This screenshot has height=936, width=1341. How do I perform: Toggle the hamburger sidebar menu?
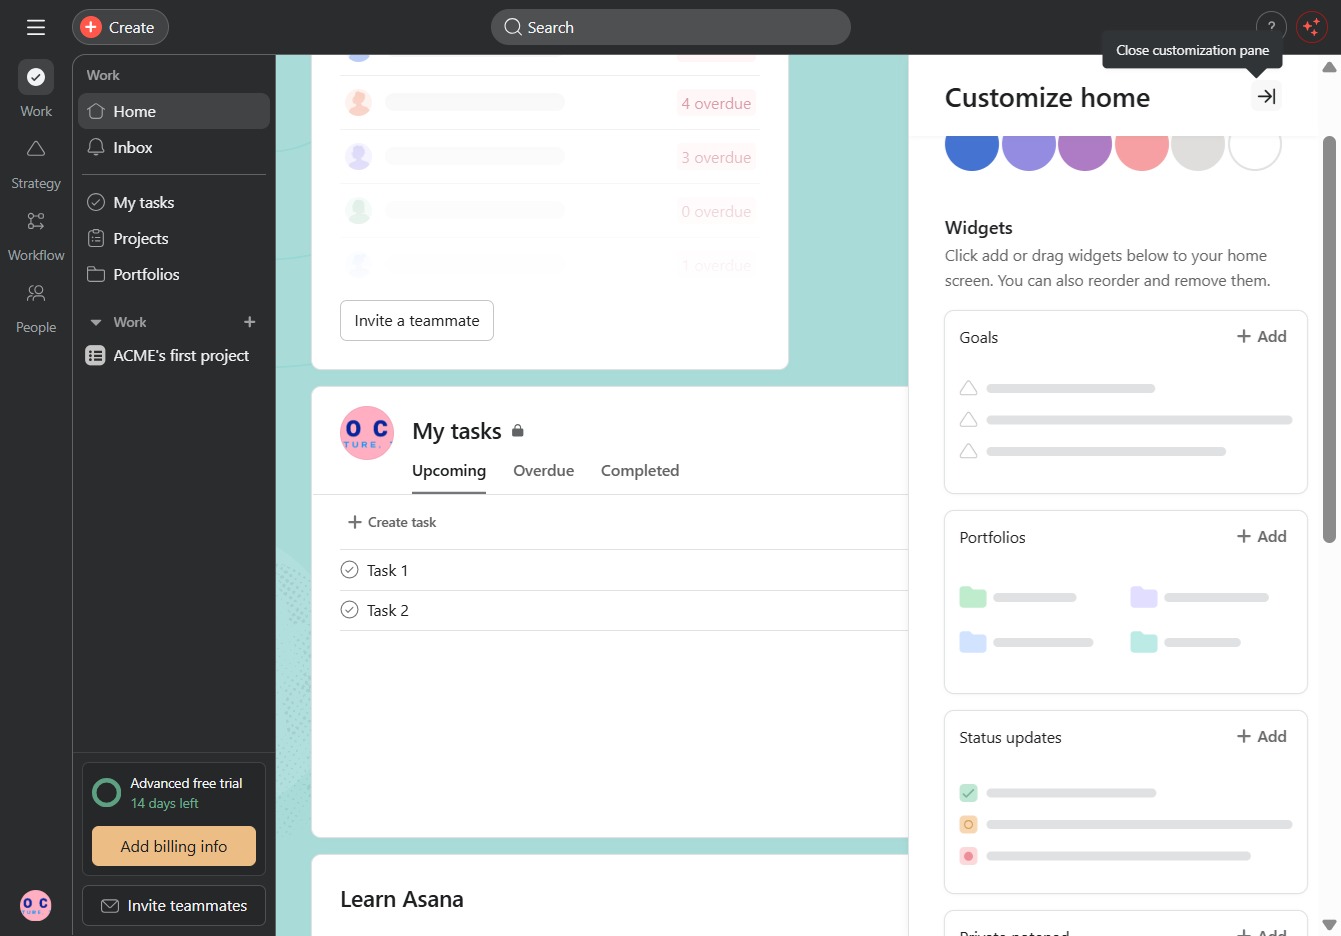coord(36,27)
